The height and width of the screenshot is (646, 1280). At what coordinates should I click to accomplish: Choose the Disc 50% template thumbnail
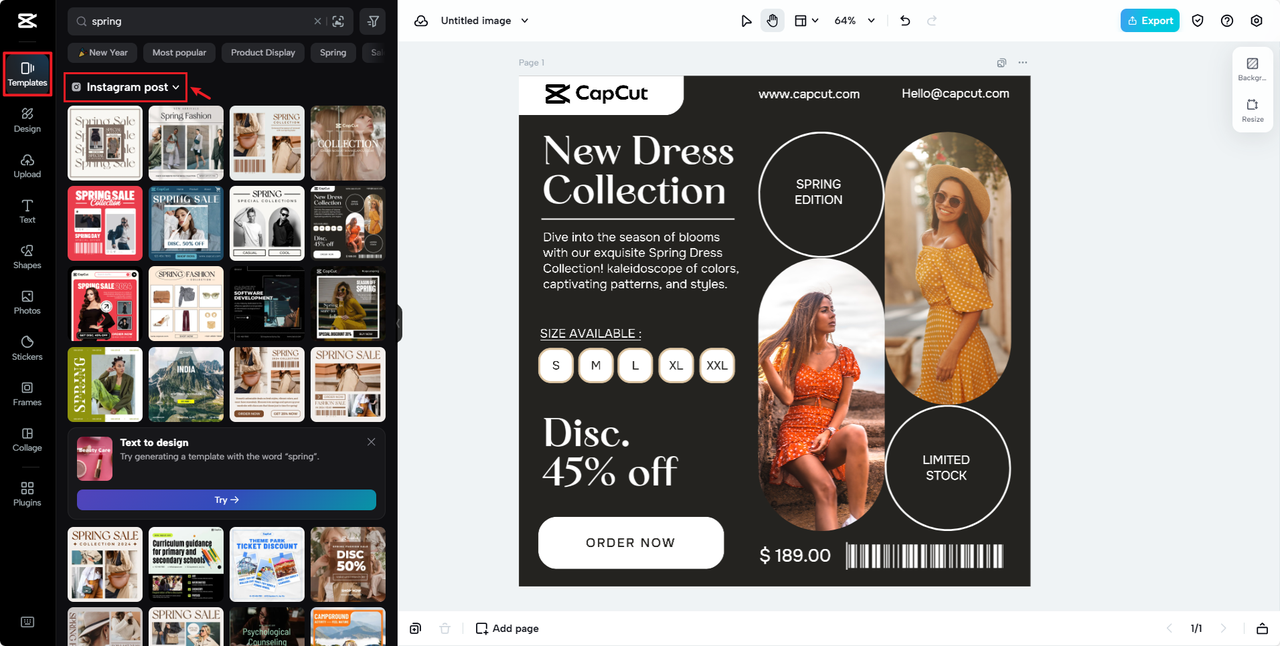click(x=348, y=564)
